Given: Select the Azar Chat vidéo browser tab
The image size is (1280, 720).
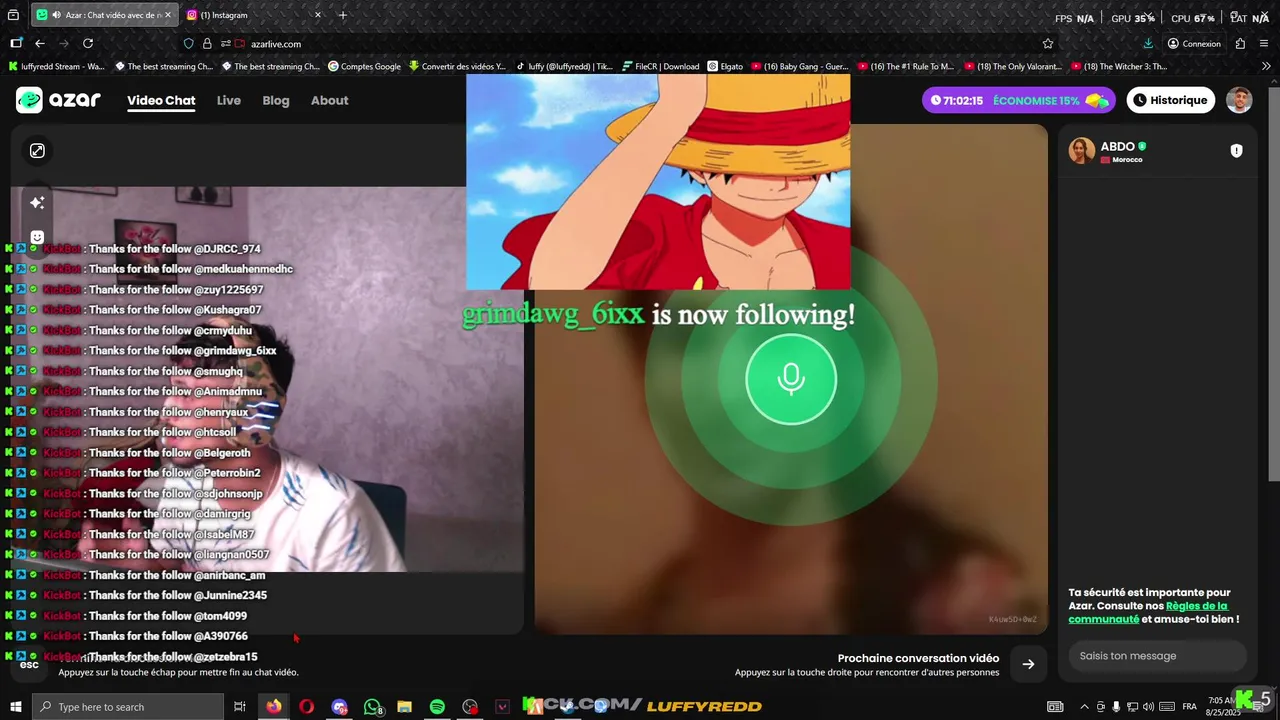Looking at the screenshot, I should [103, 15].
